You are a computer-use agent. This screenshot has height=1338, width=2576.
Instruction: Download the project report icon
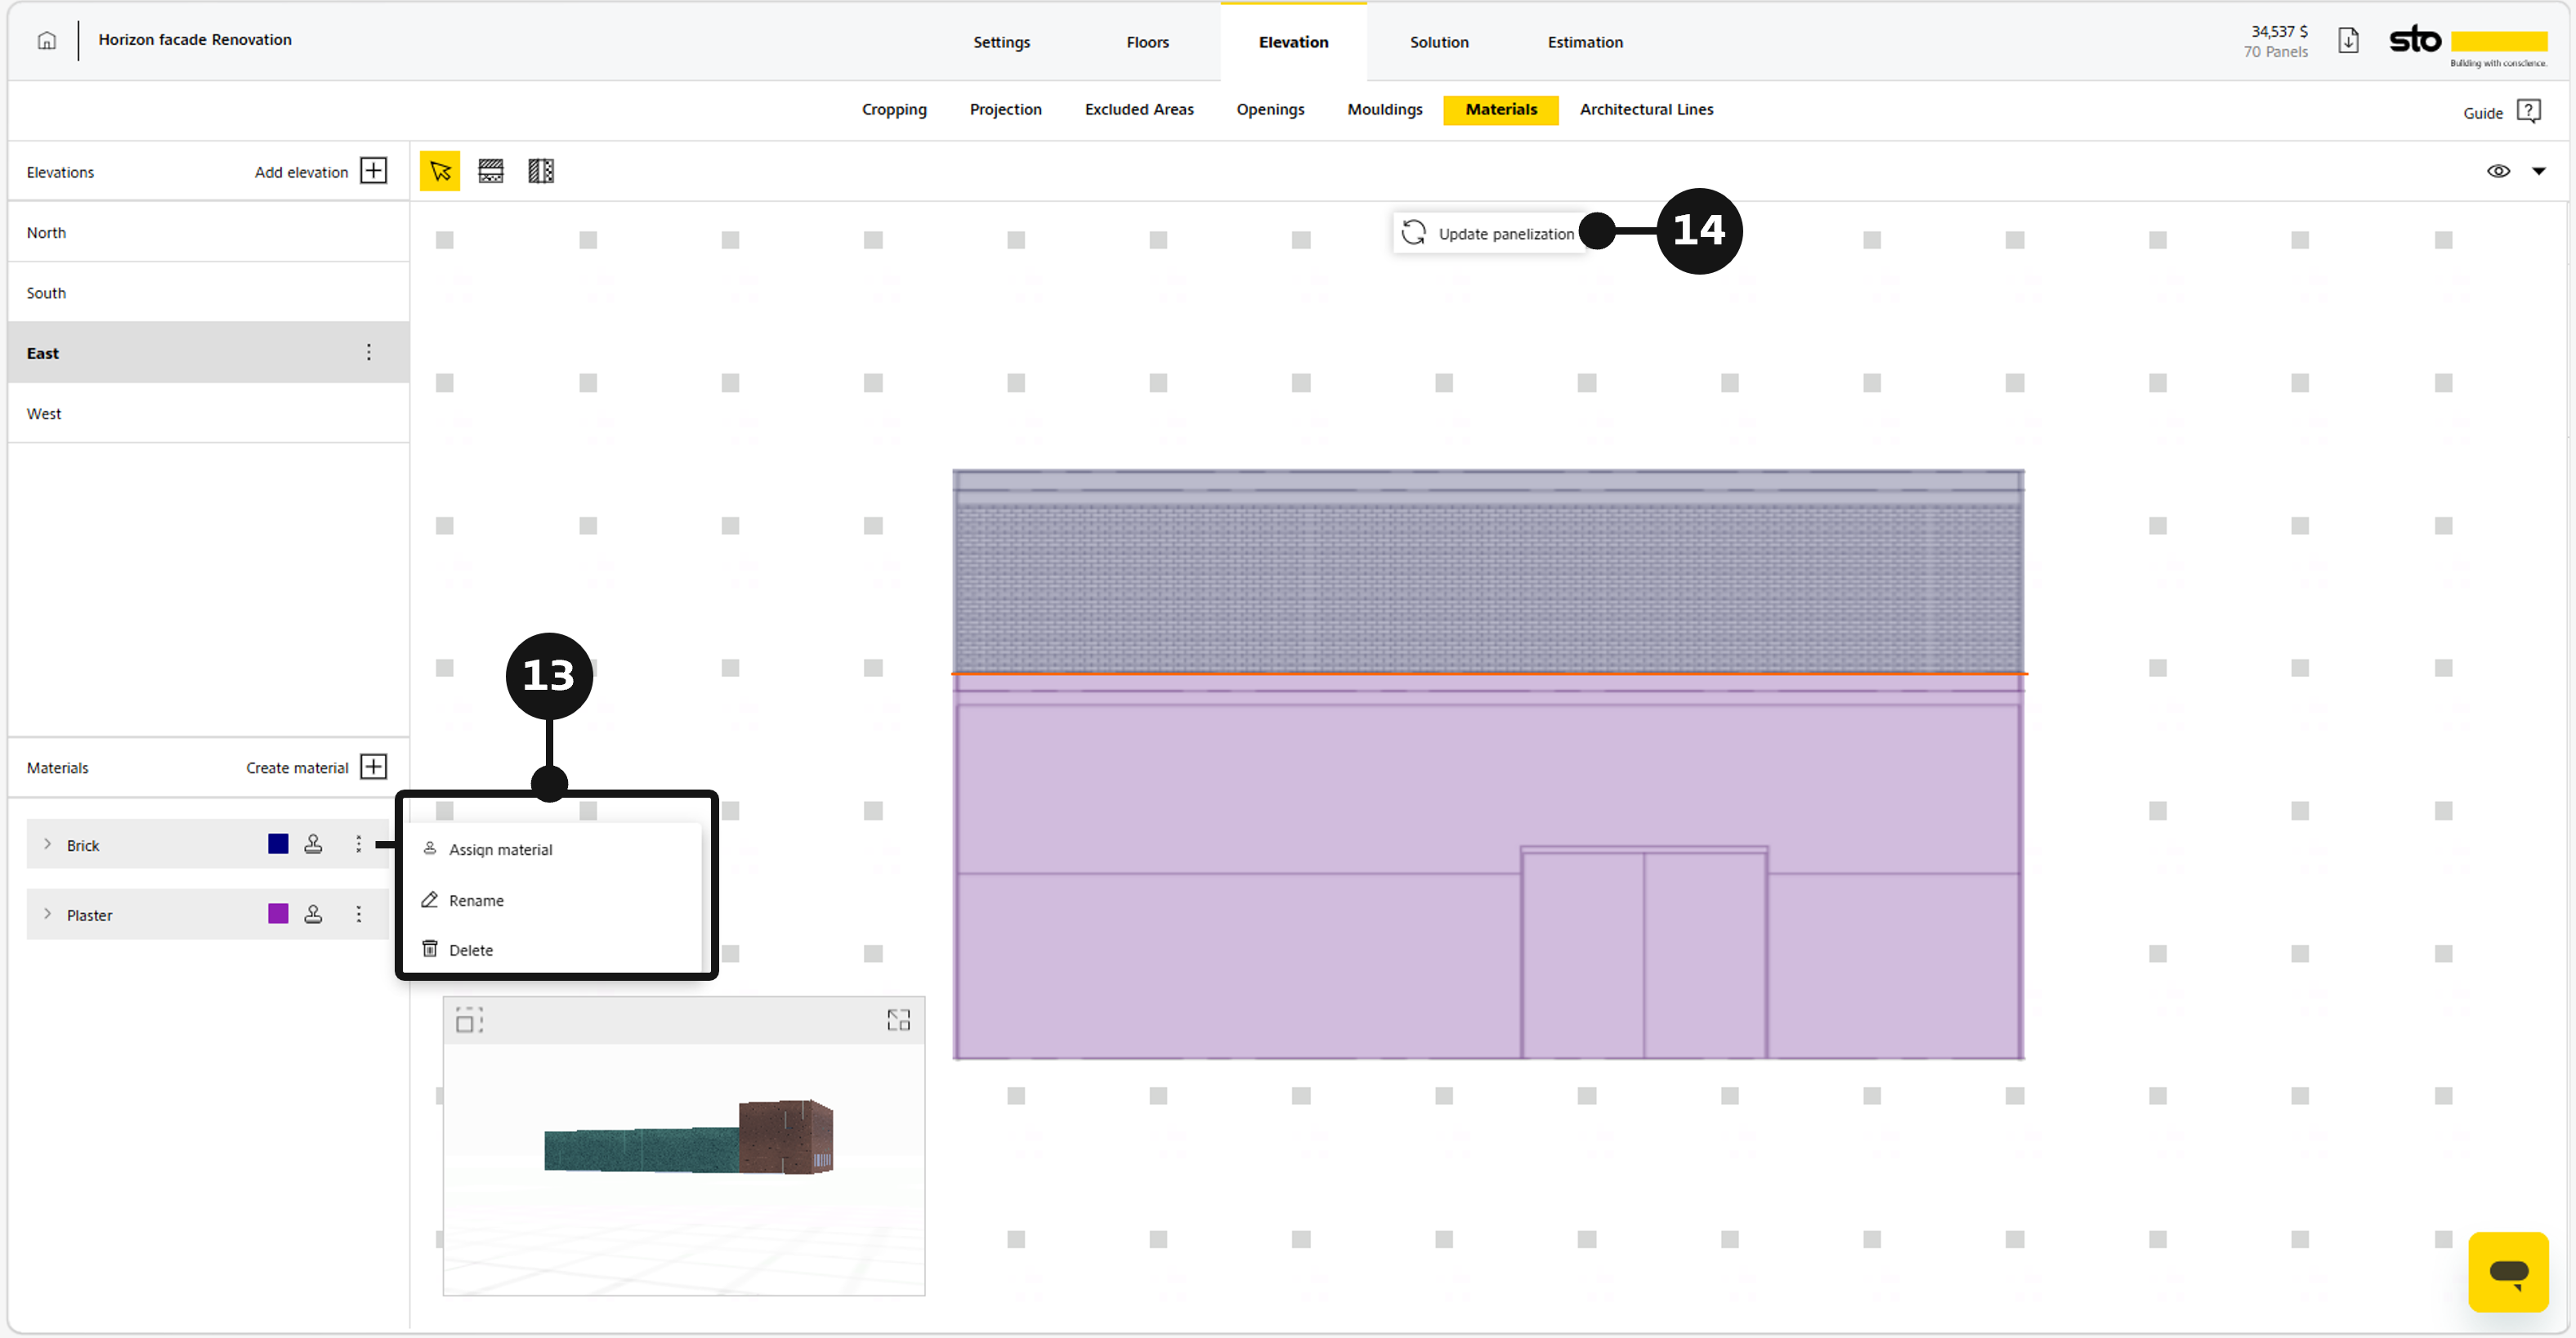(x=2348, y=41)
